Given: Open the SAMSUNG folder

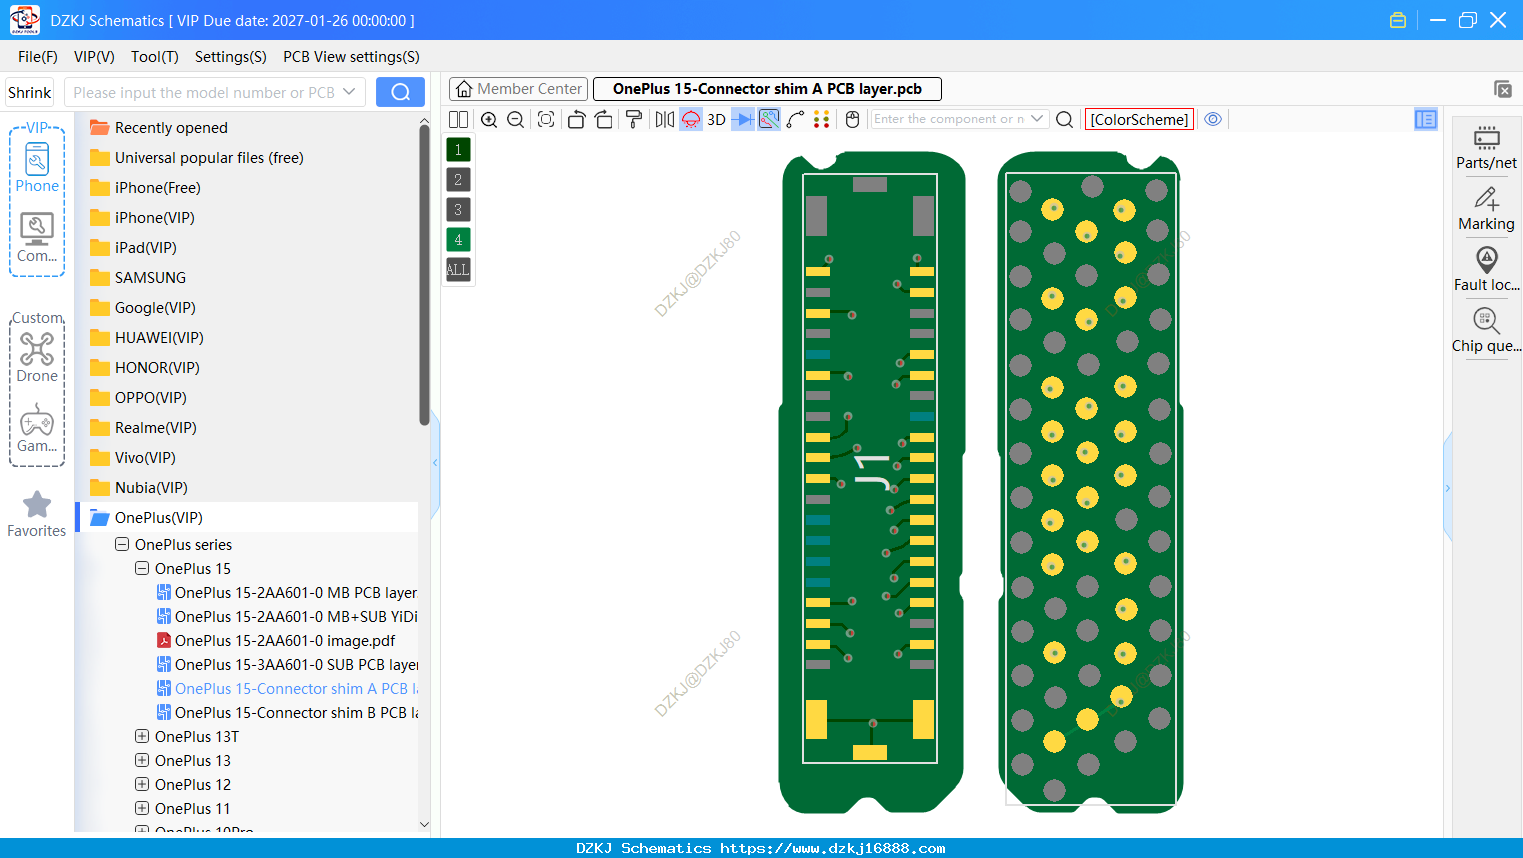Looking at the screenshot, I should pyautogui.click(x=150, y=278).
